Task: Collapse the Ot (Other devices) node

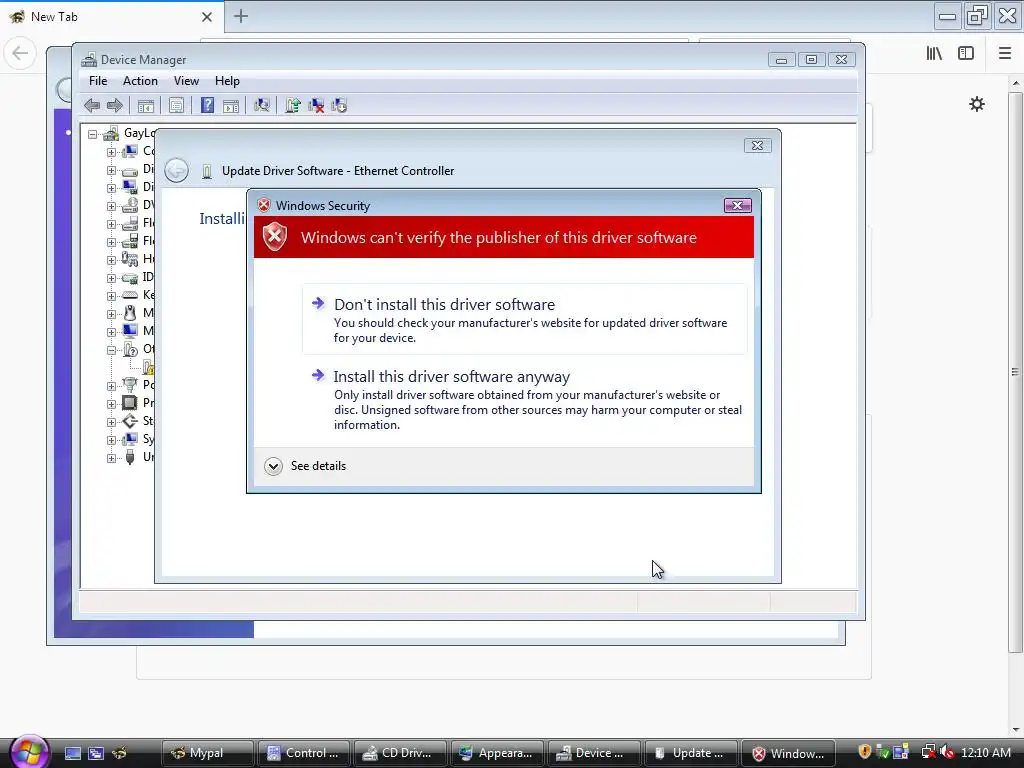Action: coord(111,350)
